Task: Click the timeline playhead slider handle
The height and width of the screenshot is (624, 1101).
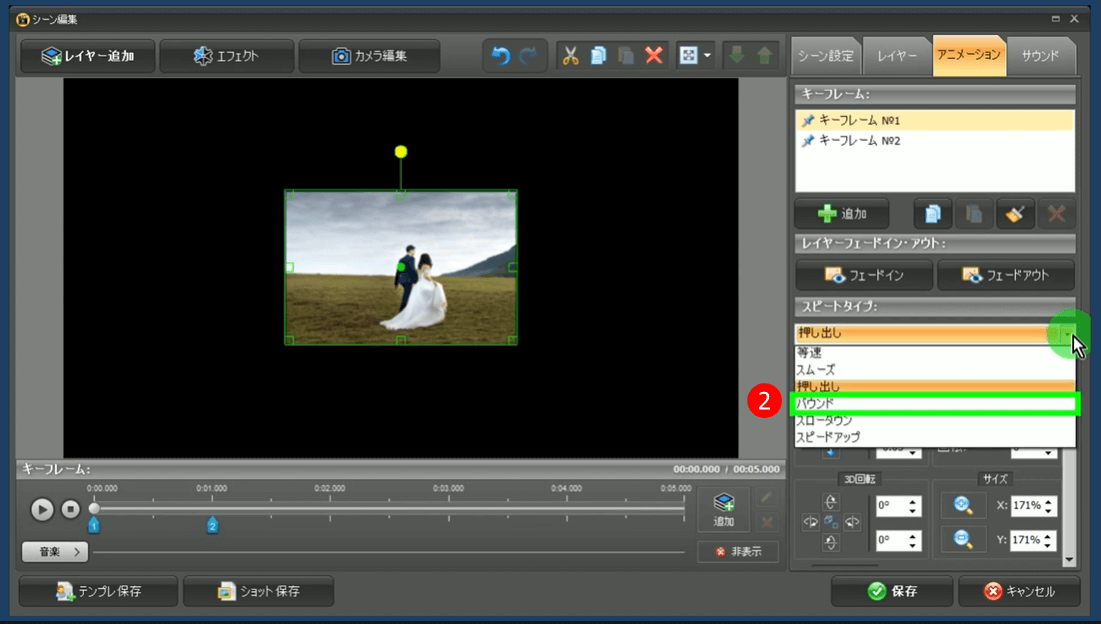Action: pos(94,508)
